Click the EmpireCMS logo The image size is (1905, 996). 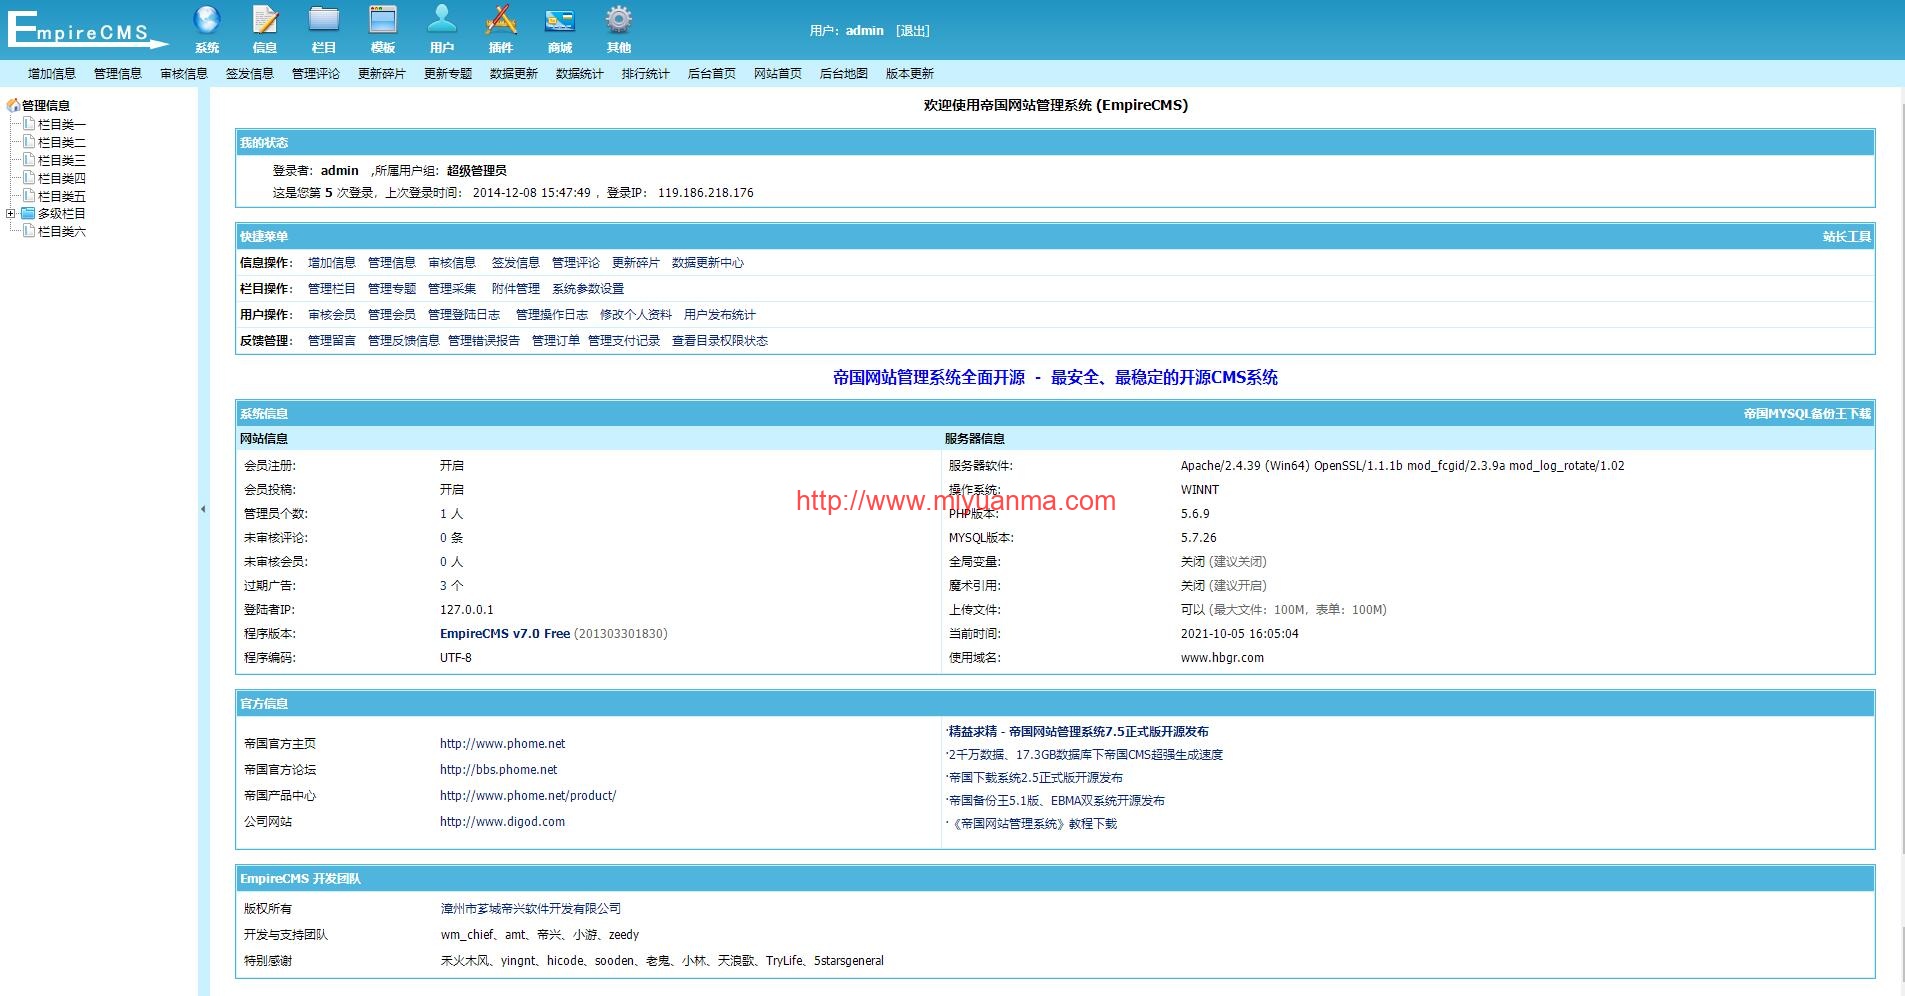click(88, 28)
